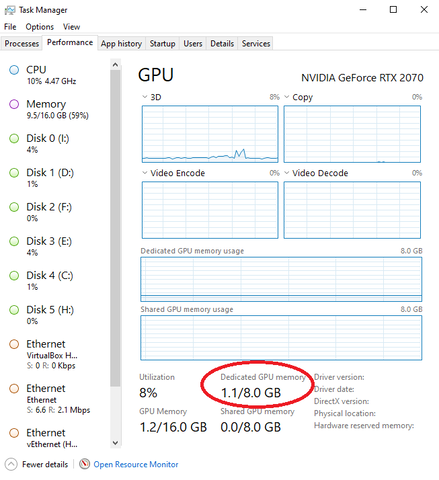Open the Copy engine dropdown chevron
The width and height of the screenshot is (439, 480).
tap(286, 97)
